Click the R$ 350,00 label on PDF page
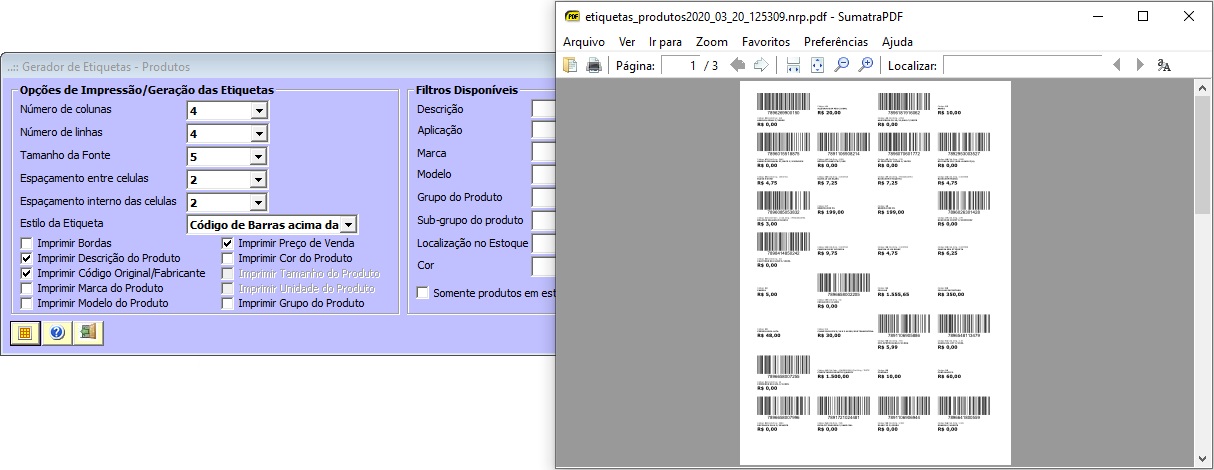 click(x=952, y=294)
